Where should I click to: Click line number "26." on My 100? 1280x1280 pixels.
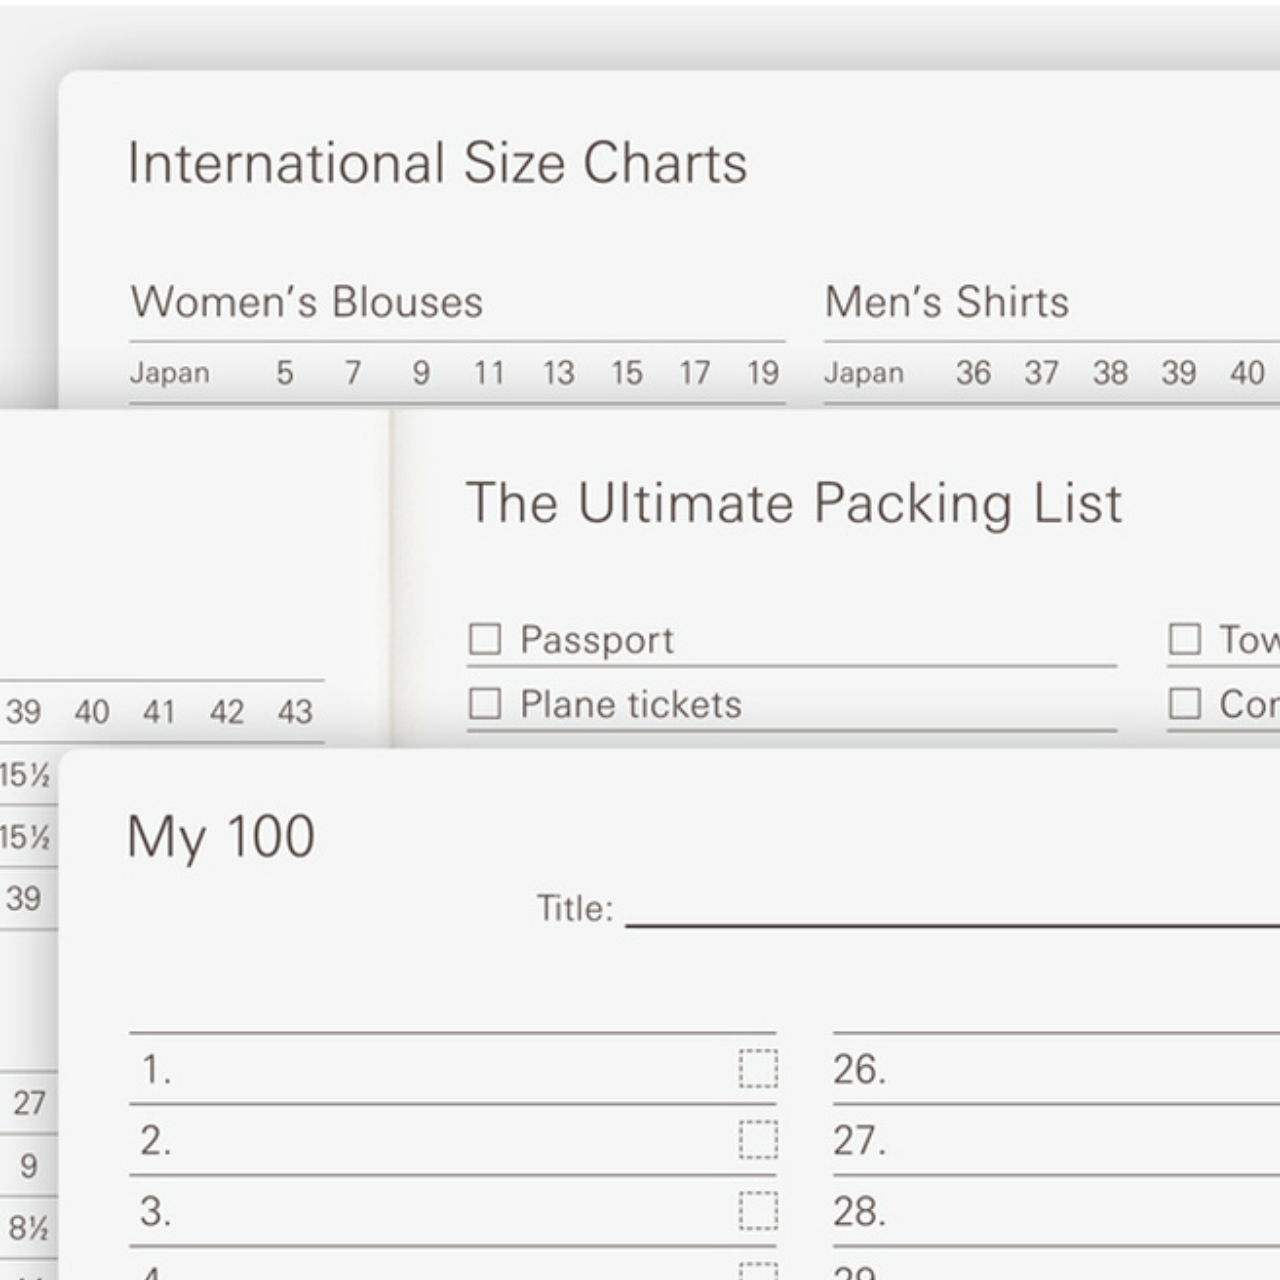tap(860, 1070)
